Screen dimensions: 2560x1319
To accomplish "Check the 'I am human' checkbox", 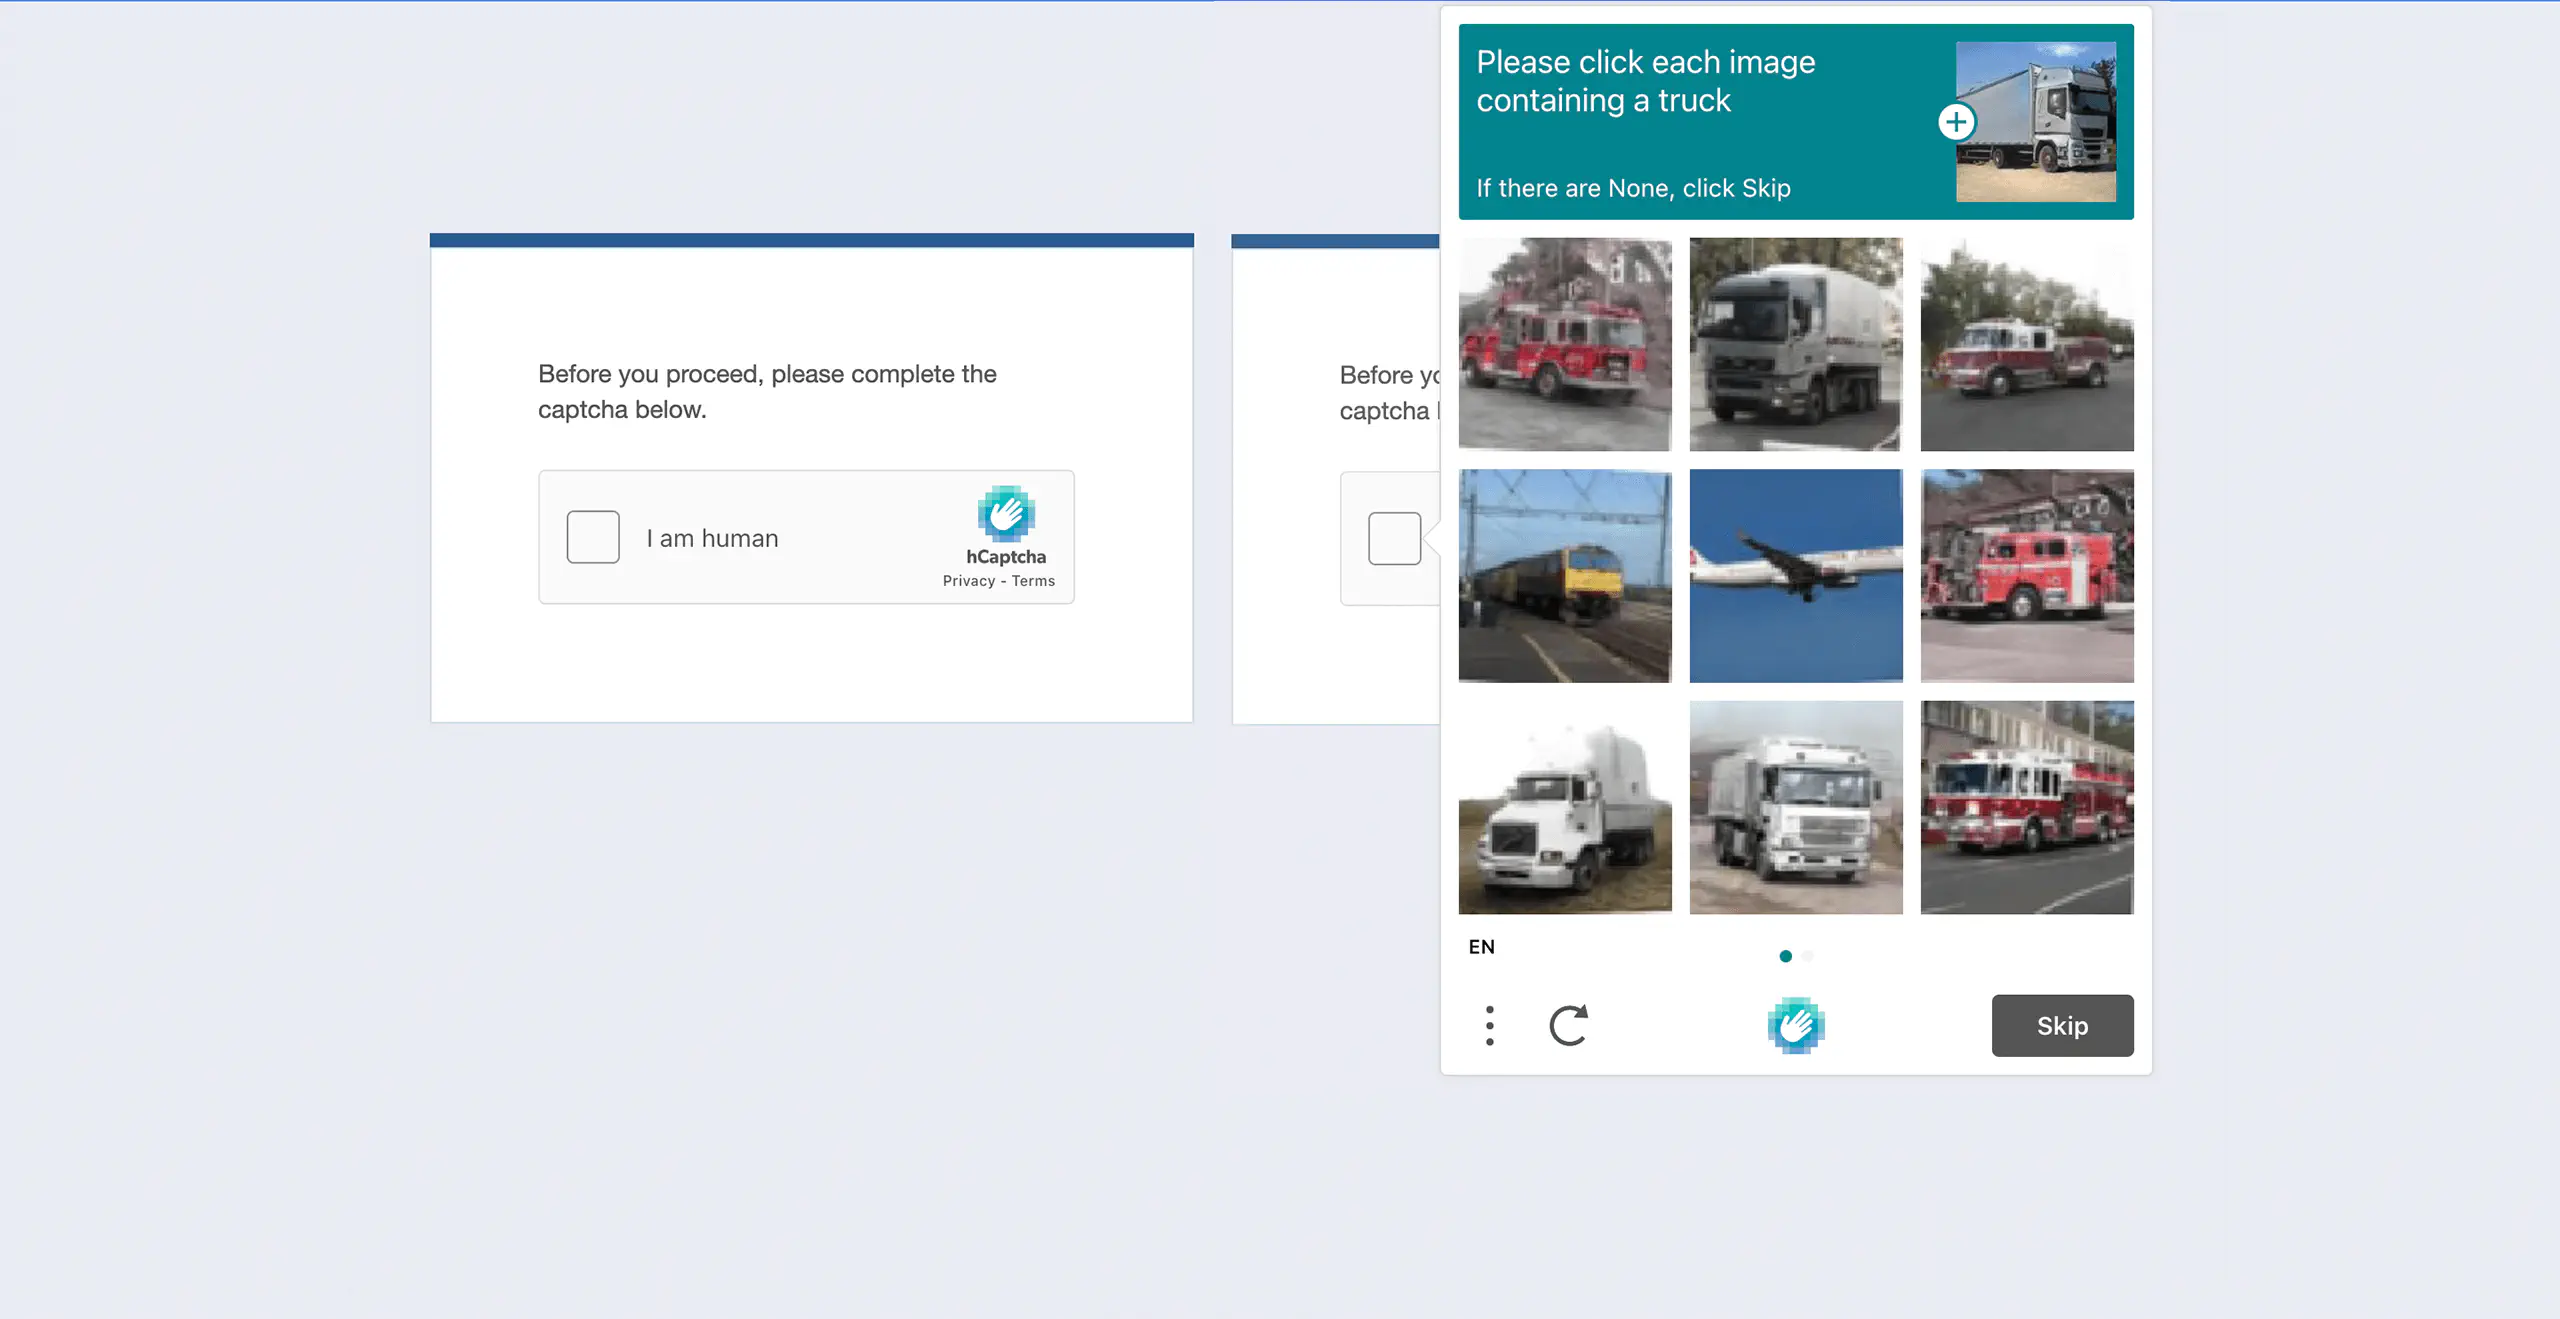I will 593,537.
